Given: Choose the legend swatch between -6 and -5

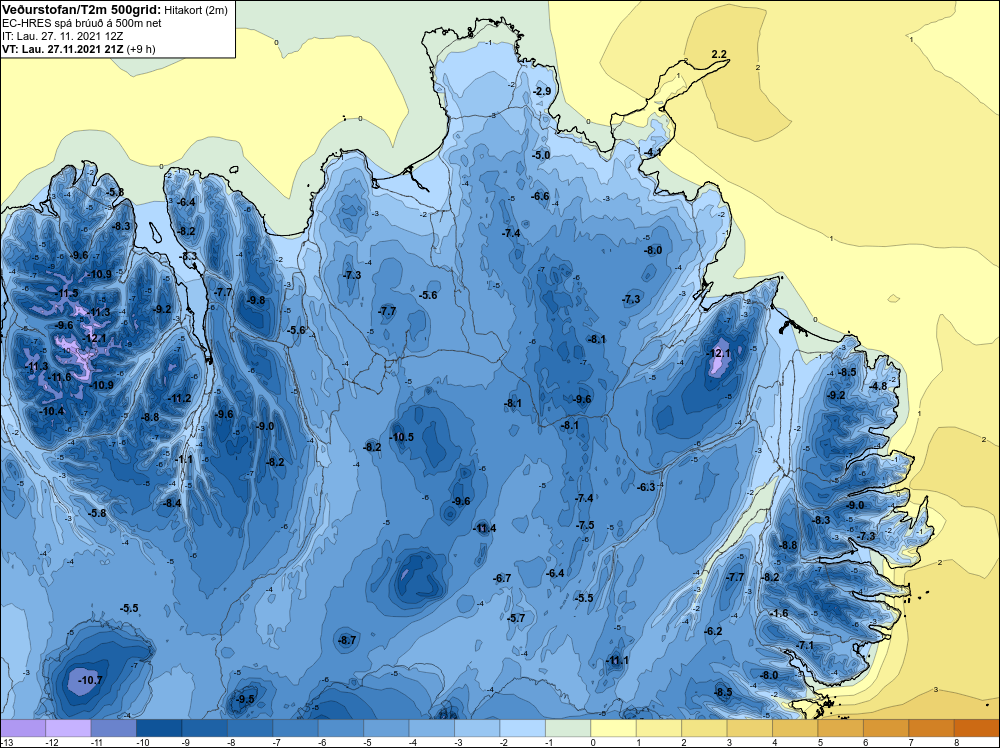Looking at the screenshot, I should coord(341,728).
